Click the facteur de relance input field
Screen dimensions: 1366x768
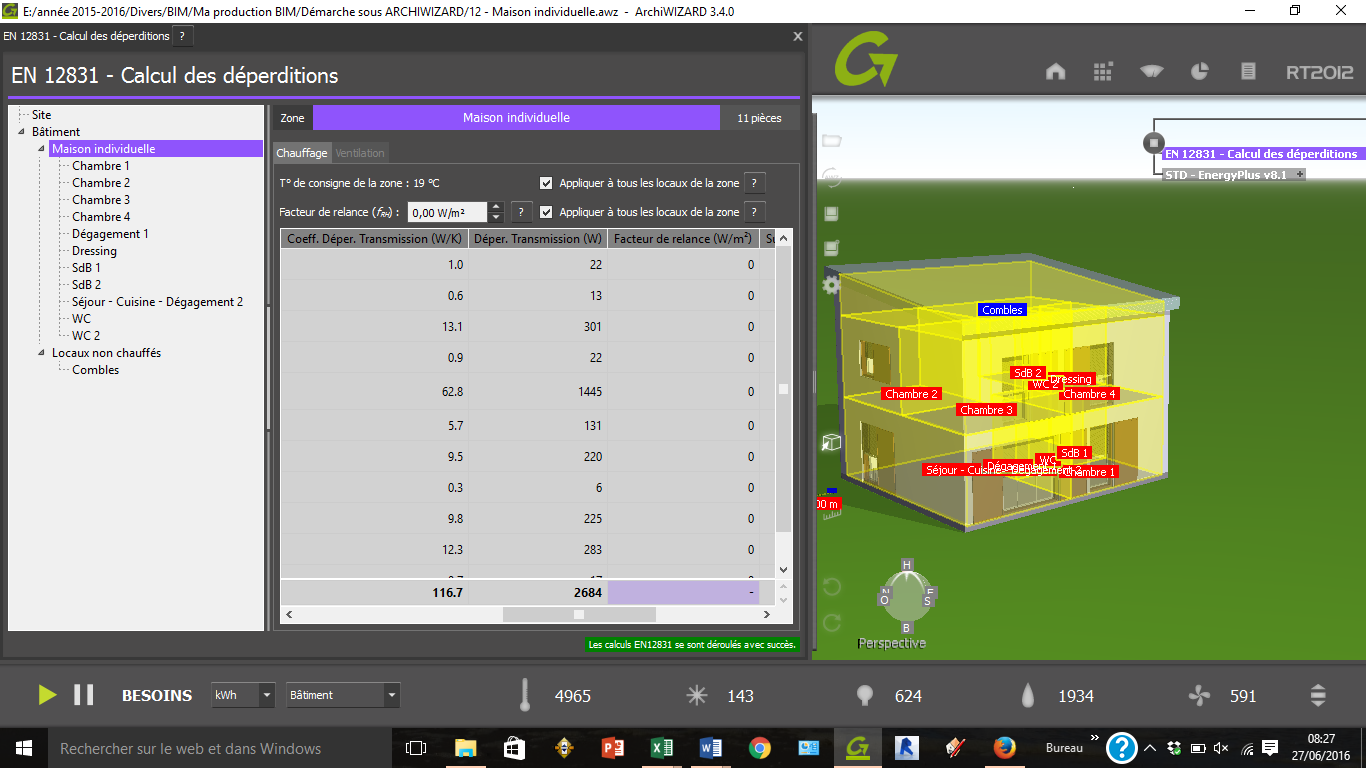448,212
